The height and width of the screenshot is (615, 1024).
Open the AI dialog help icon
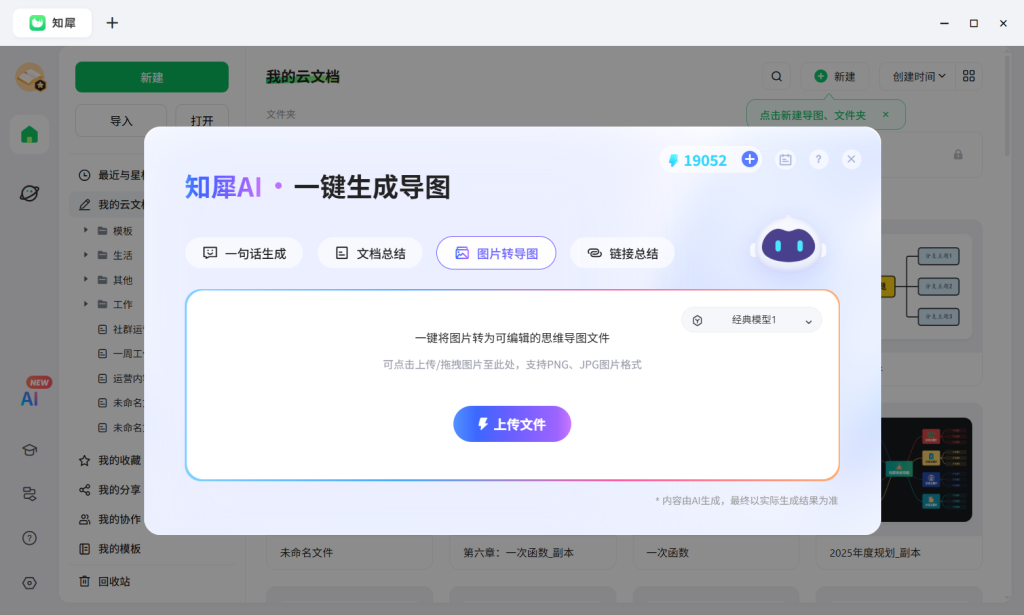818,159
